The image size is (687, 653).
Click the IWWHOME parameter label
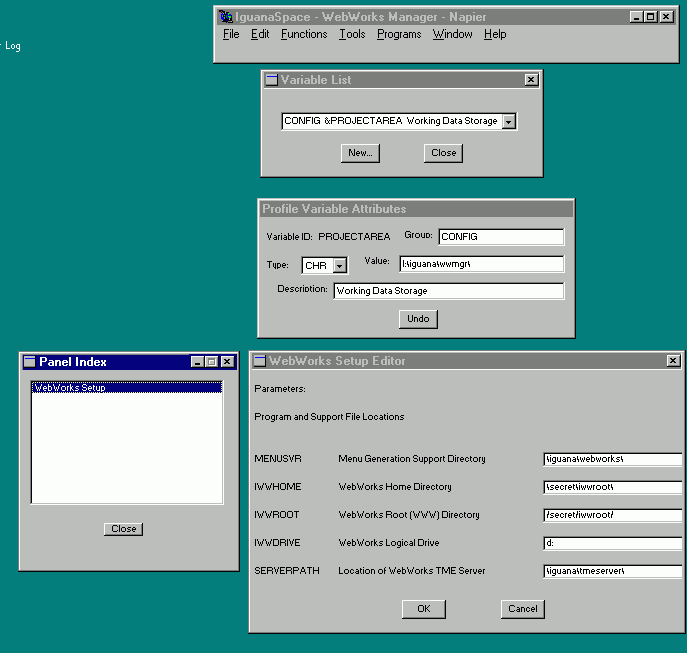click(x=278, y=487)
